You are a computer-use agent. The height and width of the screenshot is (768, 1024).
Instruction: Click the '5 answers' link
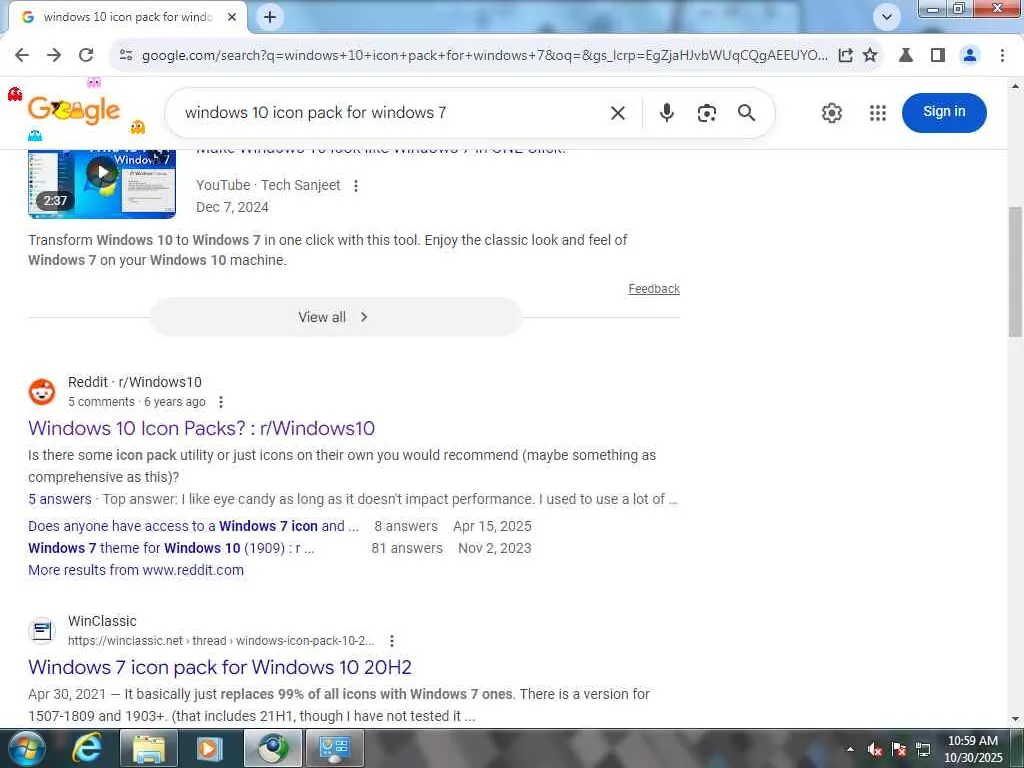click(x=59, y=499)
